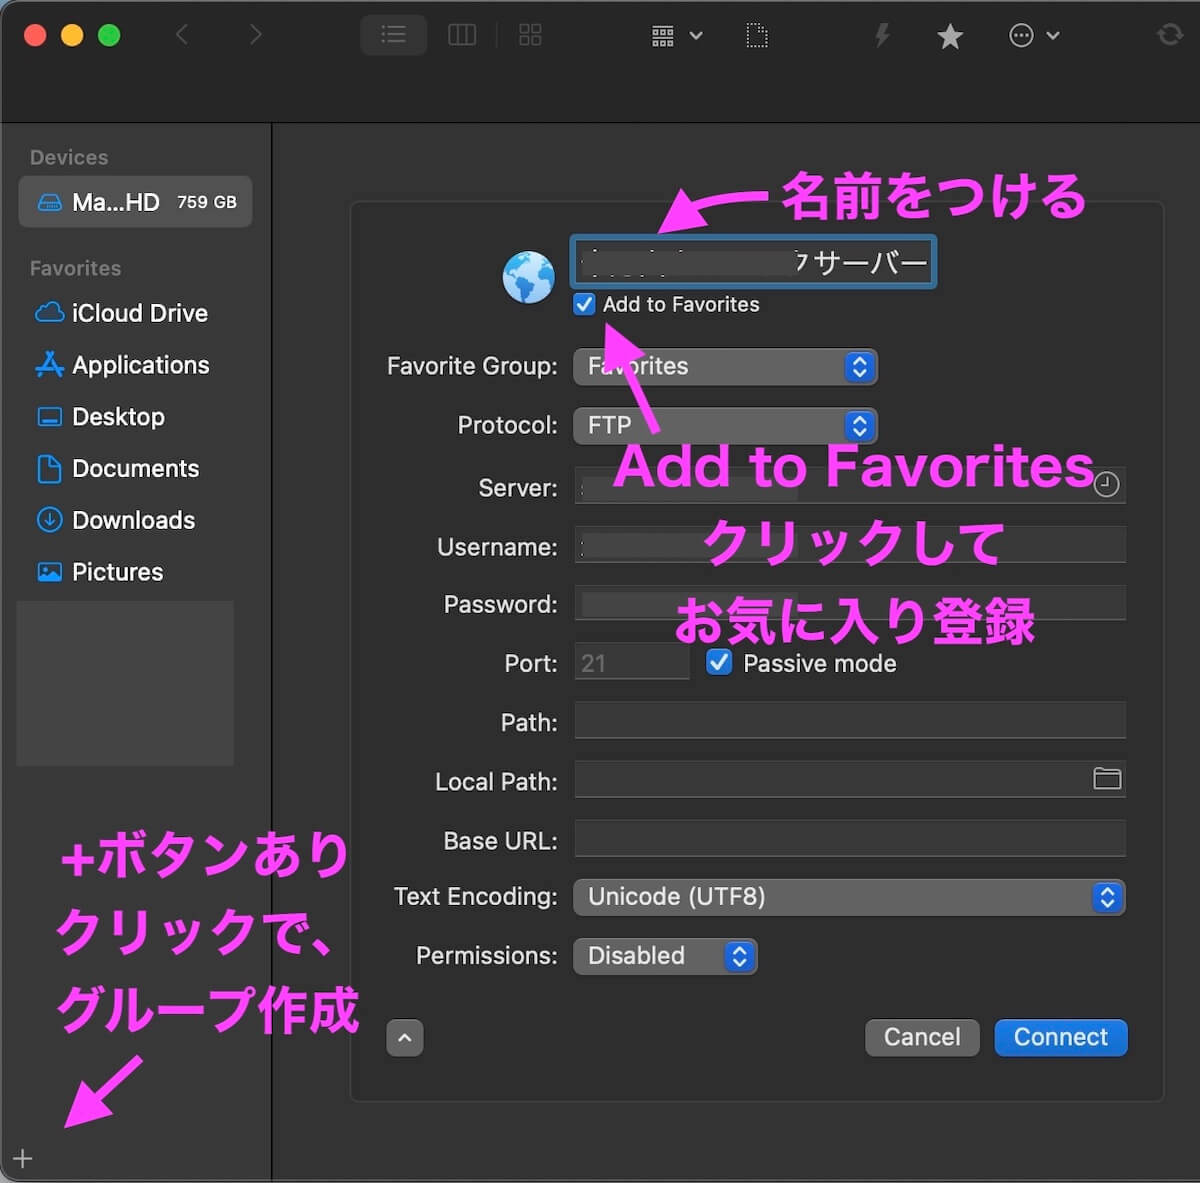Go forward with the right chevron

256,35
